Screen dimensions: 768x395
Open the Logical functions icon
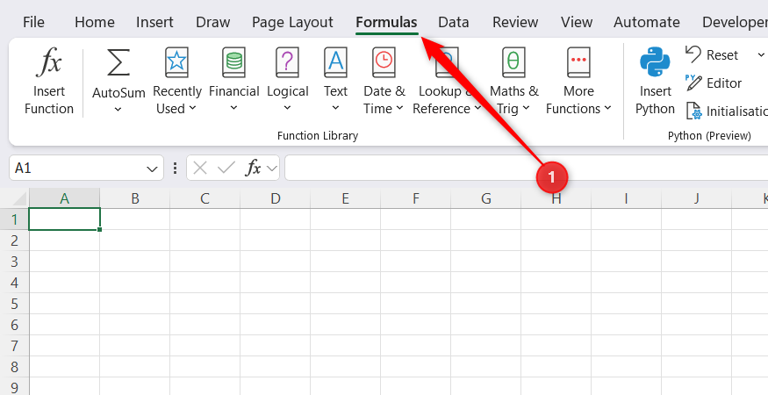tap(288, 62)
